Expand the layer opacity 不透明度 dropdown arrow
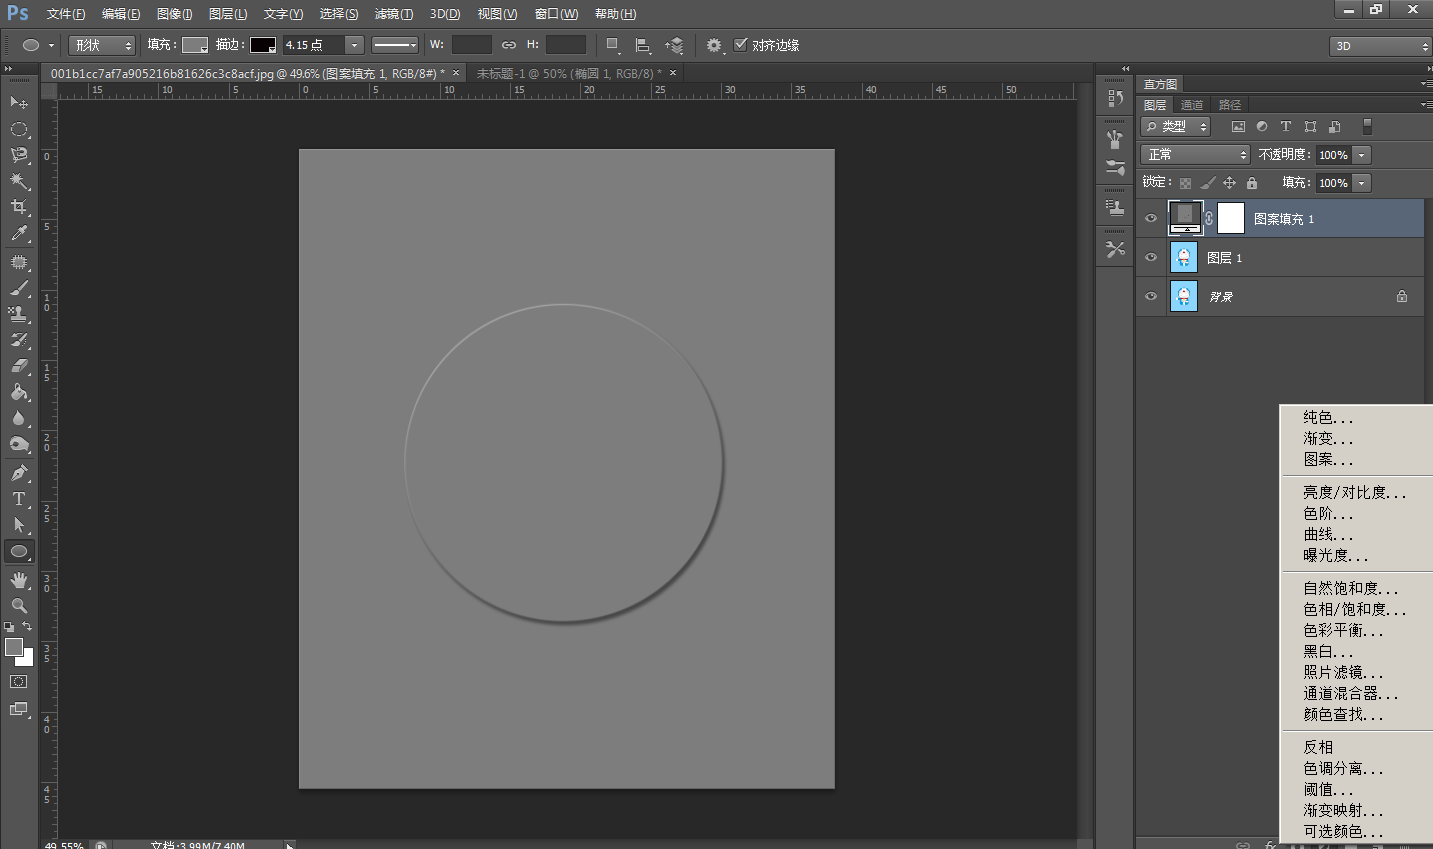Screen dimensions: 1433x849 [1362, 155]
